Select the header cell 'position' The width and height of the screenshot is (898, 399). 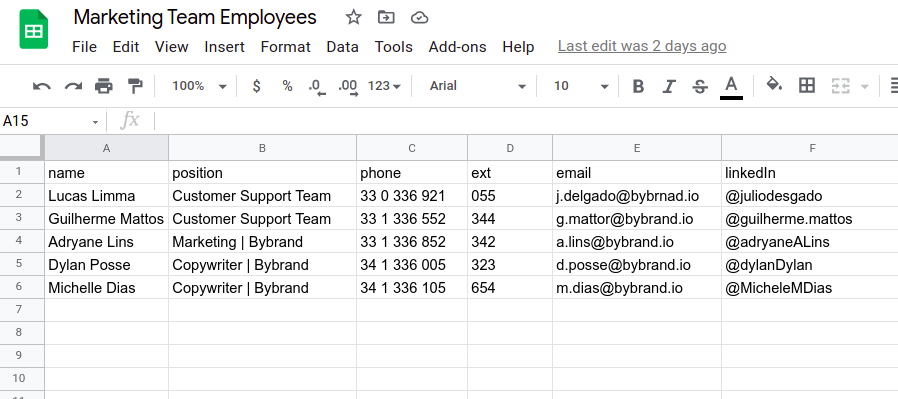click(x=262, y=173)
